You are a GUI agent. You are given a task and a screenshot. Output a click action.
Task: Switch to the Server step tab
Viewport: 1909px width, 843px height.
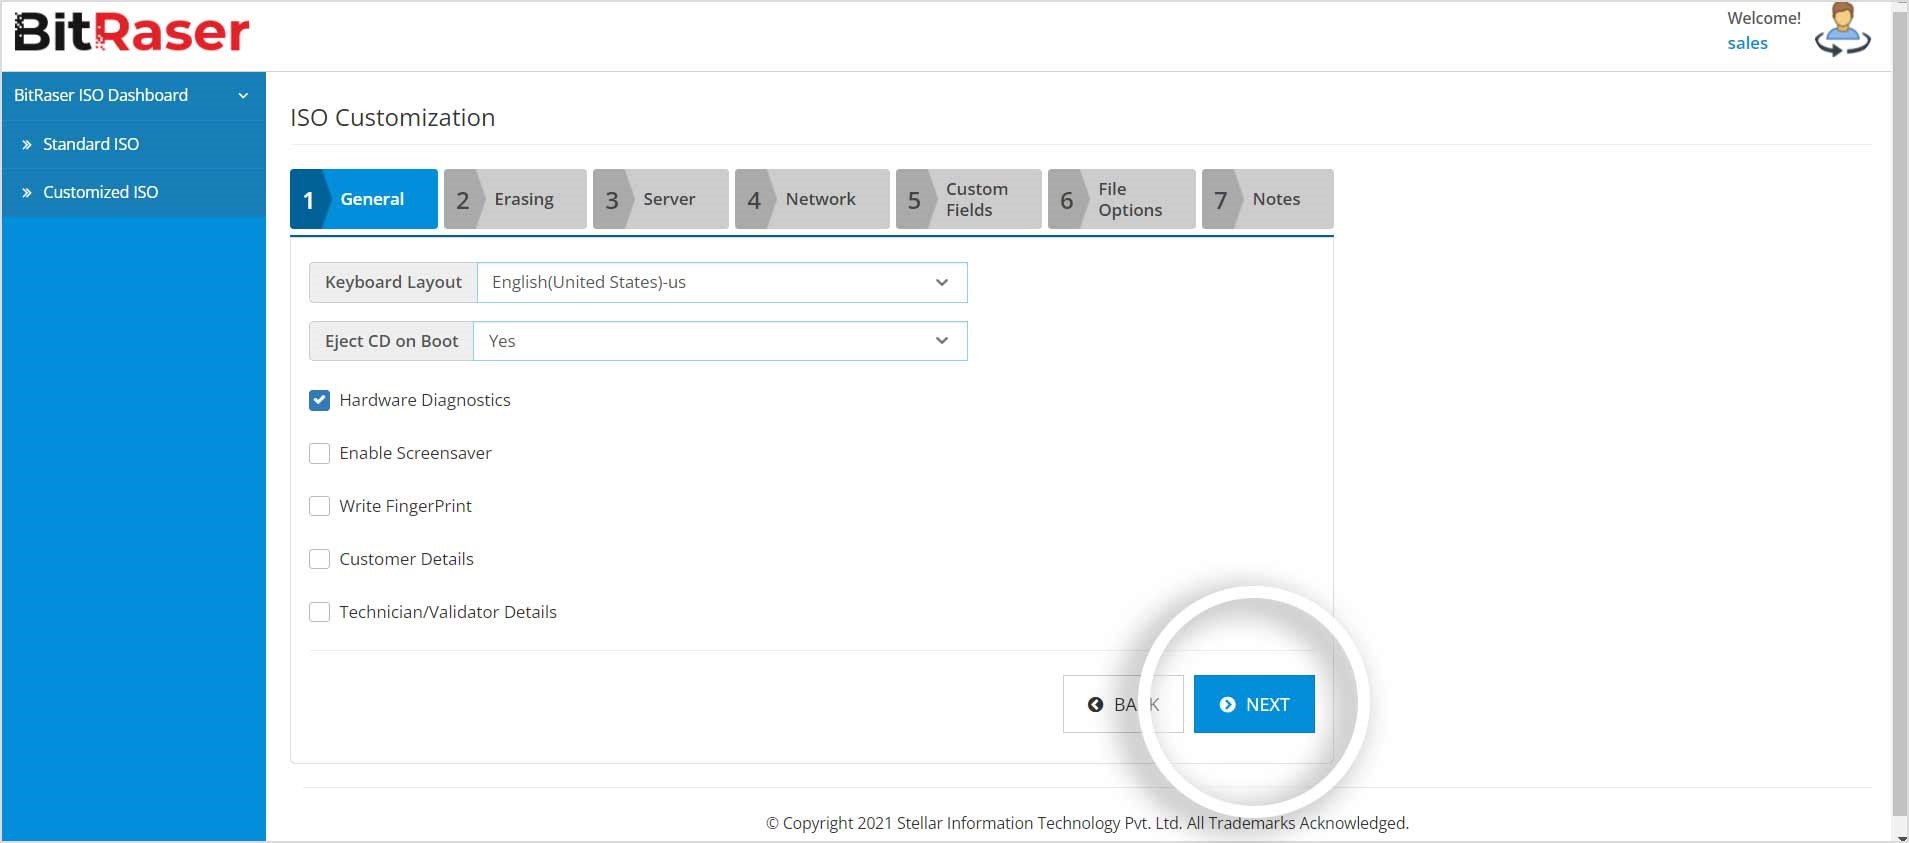(661, 199)
